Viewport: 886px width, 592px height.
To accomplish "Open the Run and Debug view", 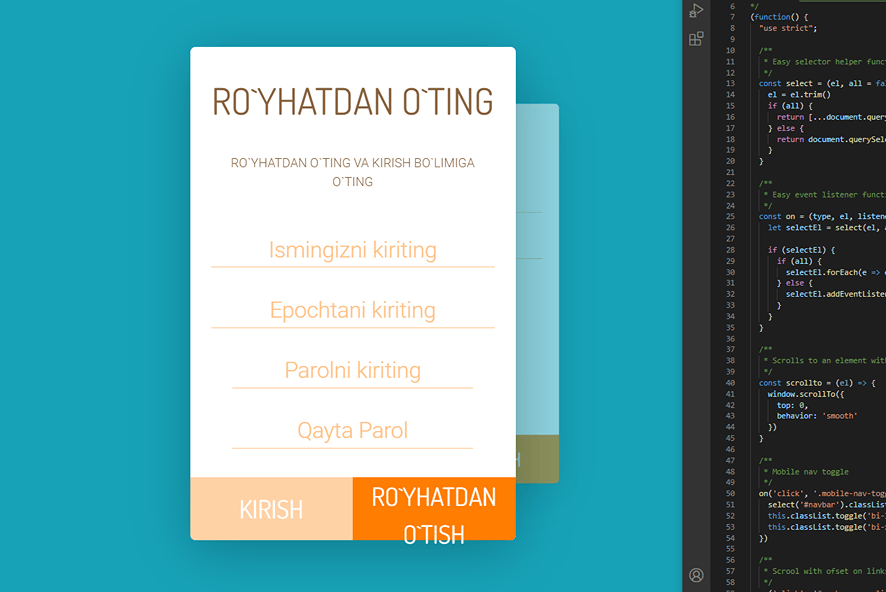I will (696, 10).
